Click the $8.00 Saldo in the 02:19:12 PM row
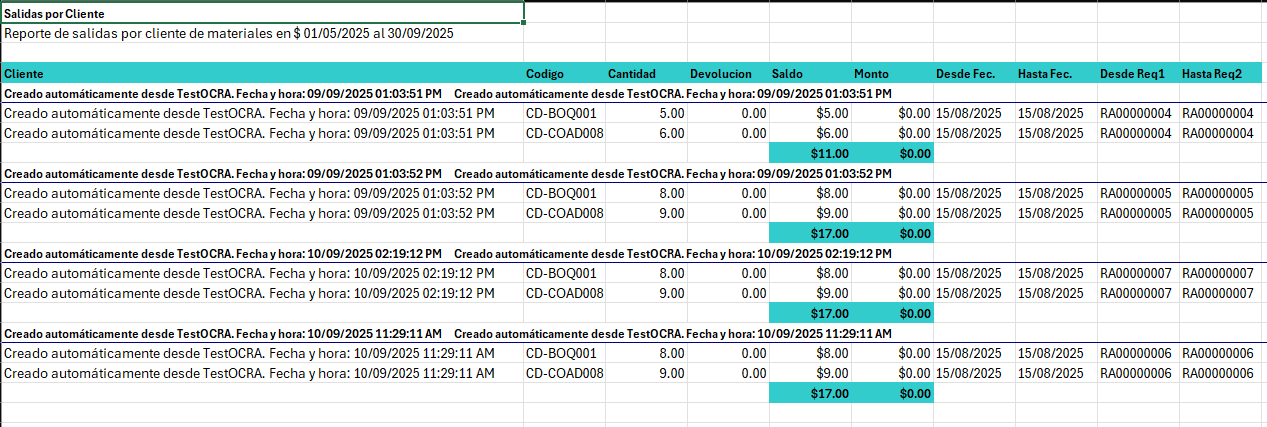 coord(810,273)
